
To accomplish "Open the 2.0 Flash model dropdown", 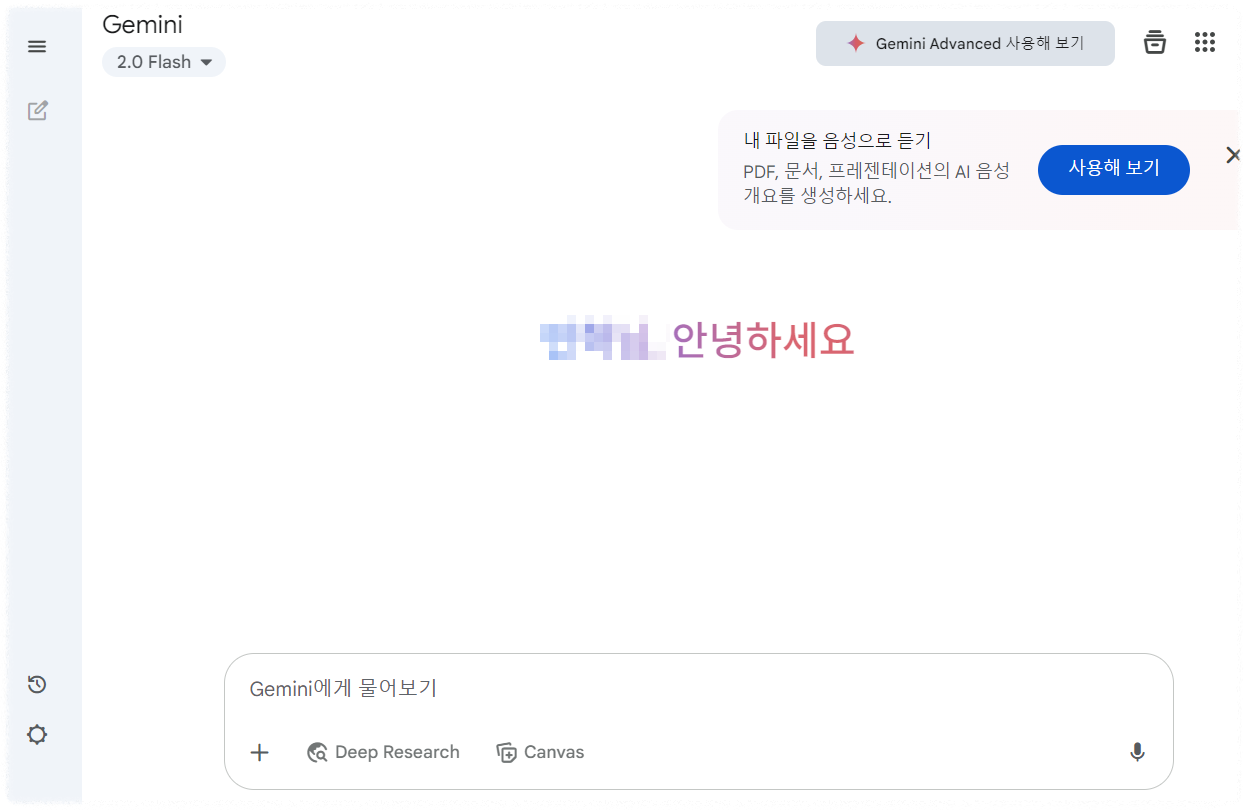I will click(164, 62).
